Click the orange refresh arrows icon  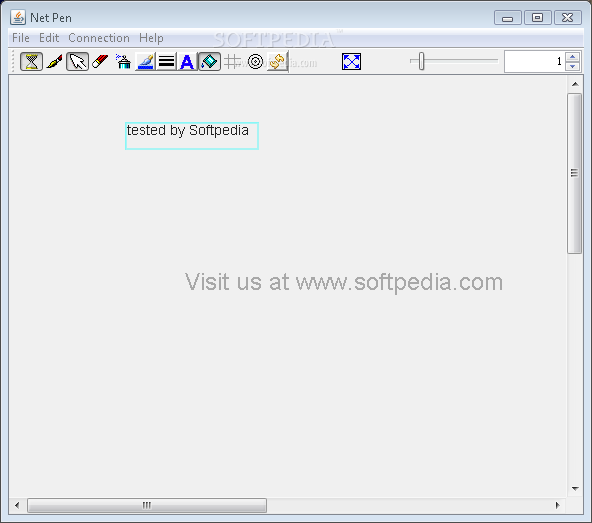tap(278, 62)
